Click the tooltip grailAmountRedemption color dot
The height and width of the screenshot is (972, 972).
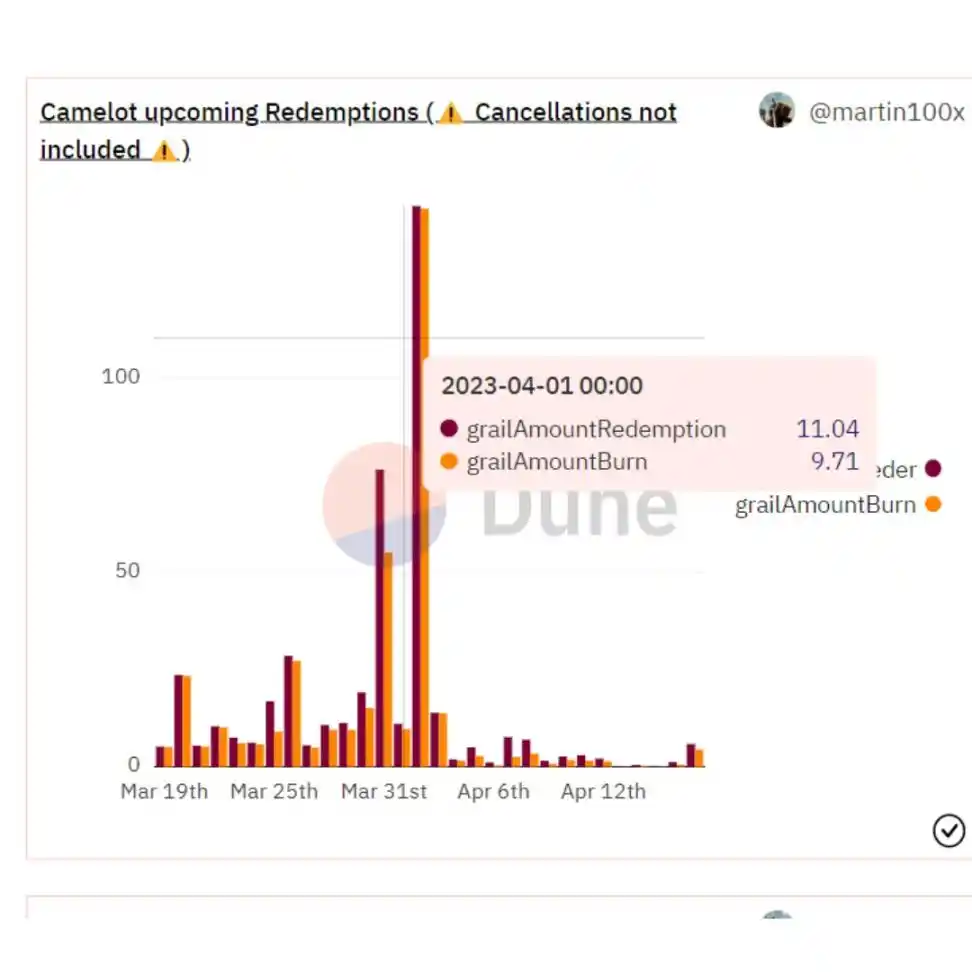pos(449,428)
